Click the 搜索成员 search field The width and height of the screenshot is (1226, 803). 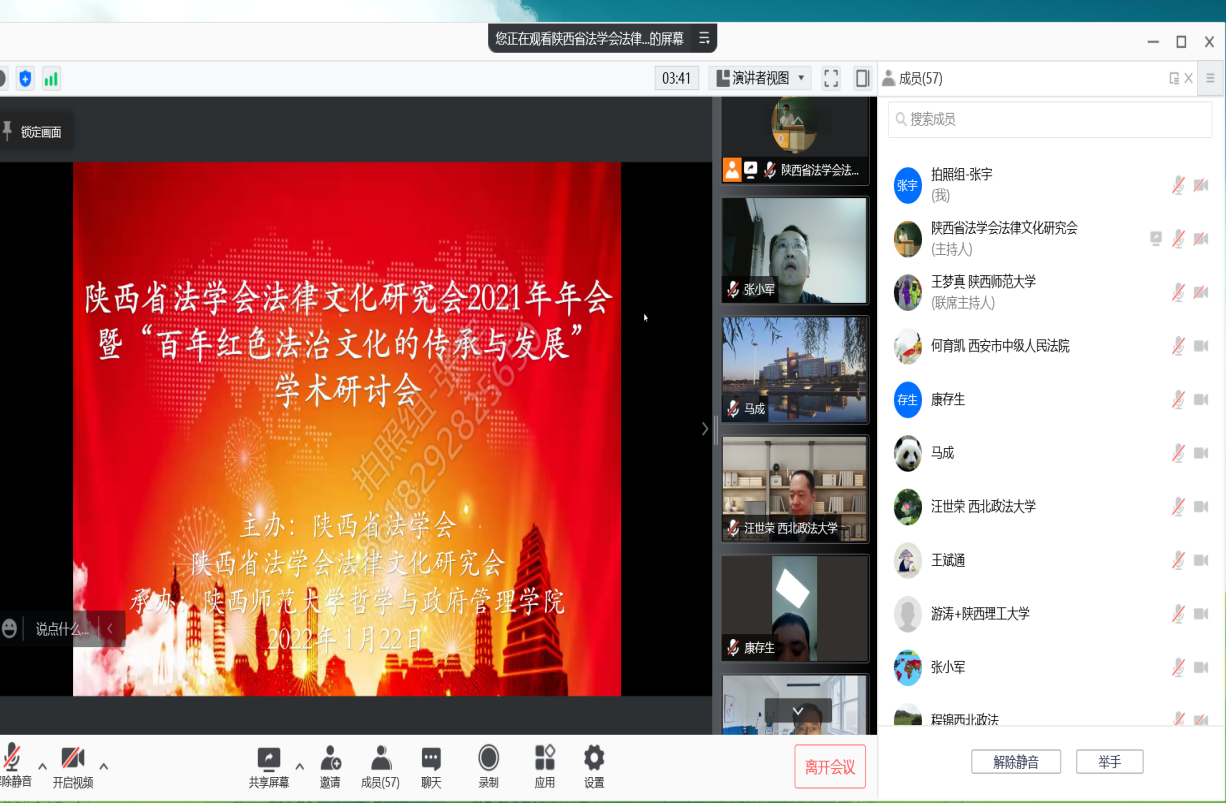[1050, 119]
